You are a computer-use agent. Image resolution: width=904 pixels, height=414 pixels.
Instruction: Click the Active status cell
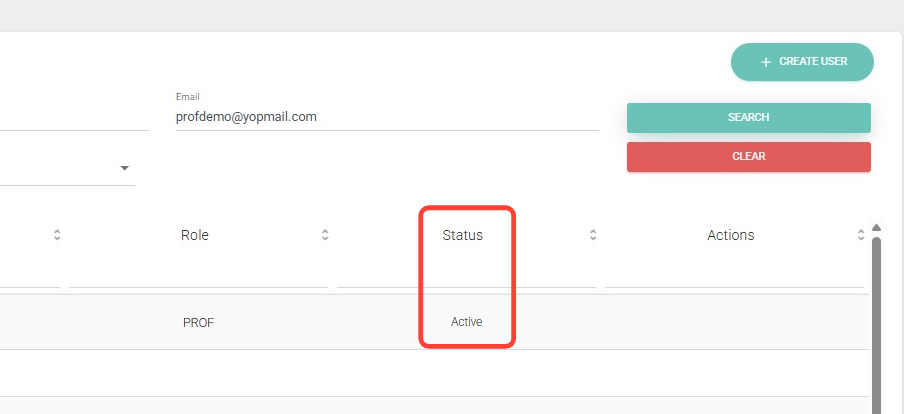click(x=466, y=322)
